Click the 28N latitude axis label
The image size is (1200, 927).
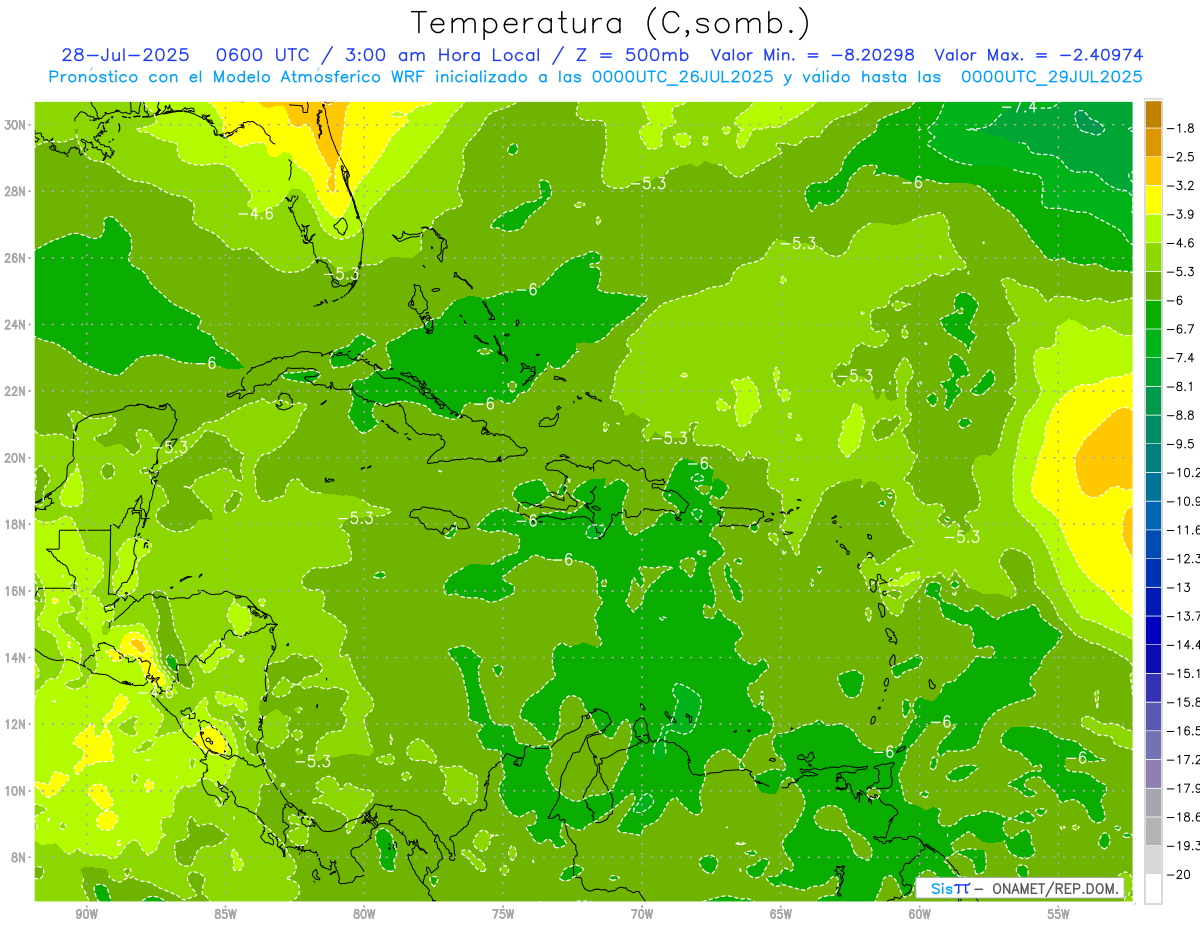point(17,191)
